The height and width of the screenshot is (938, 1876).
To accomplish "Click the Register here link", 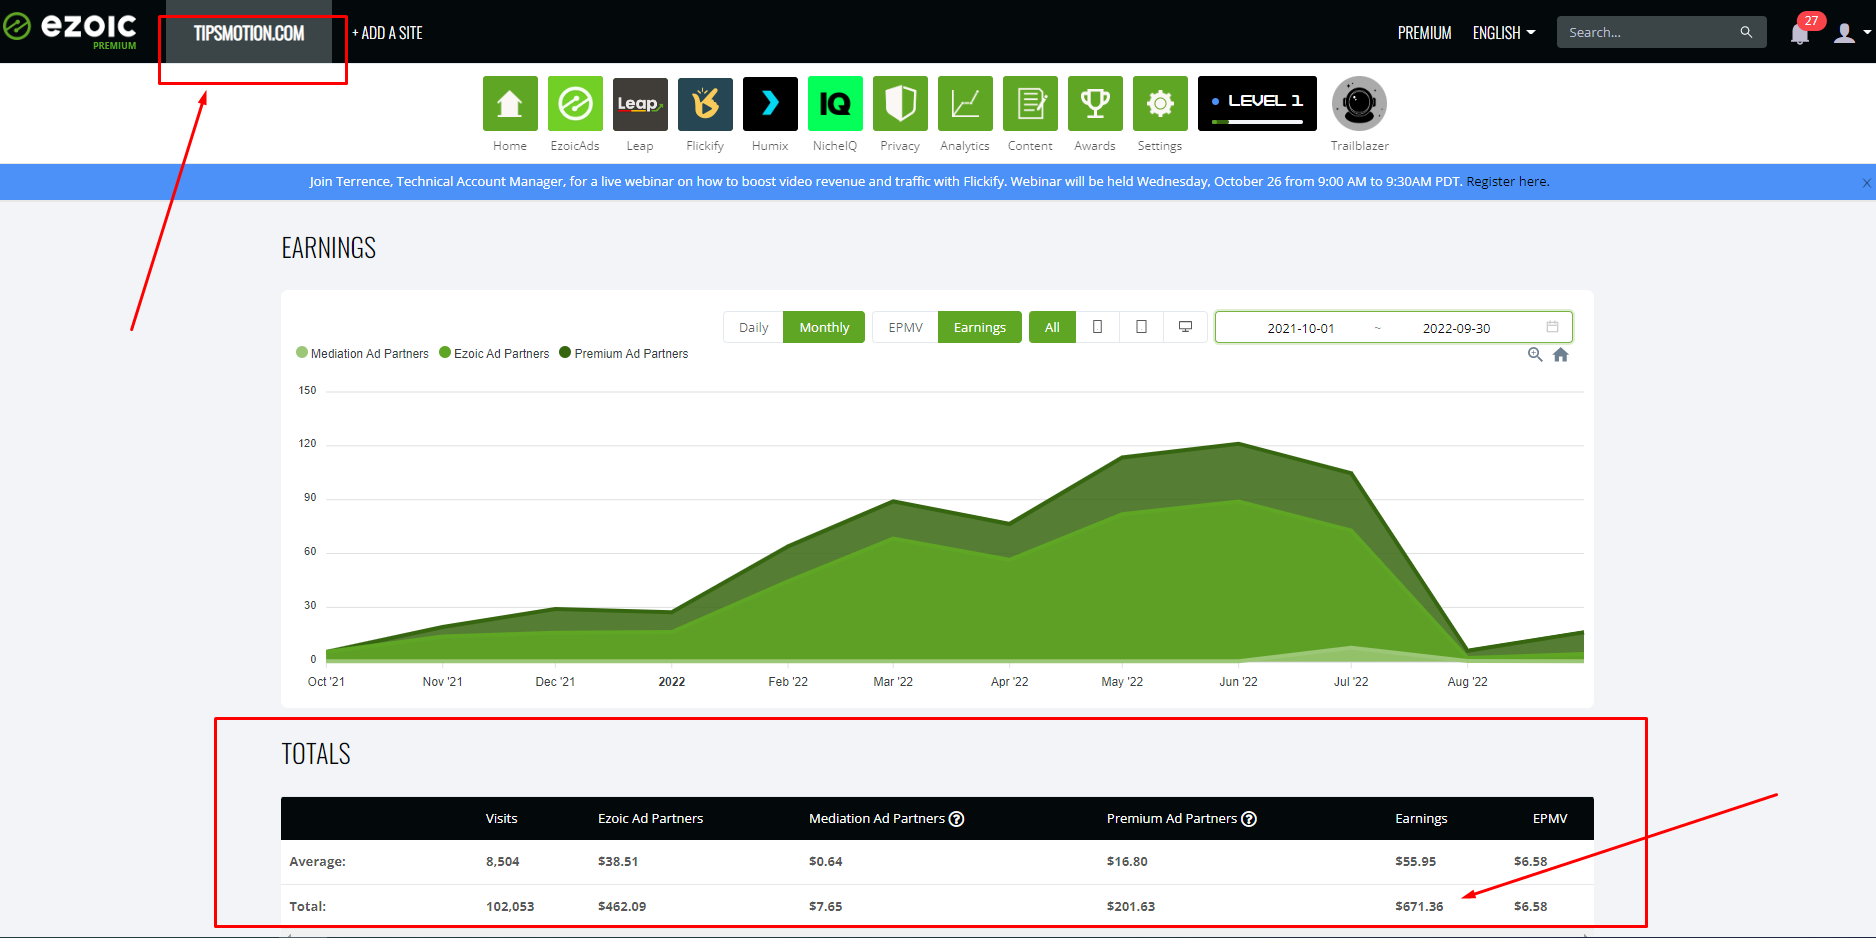I will pyautogui.click(x=1507, y=181).
